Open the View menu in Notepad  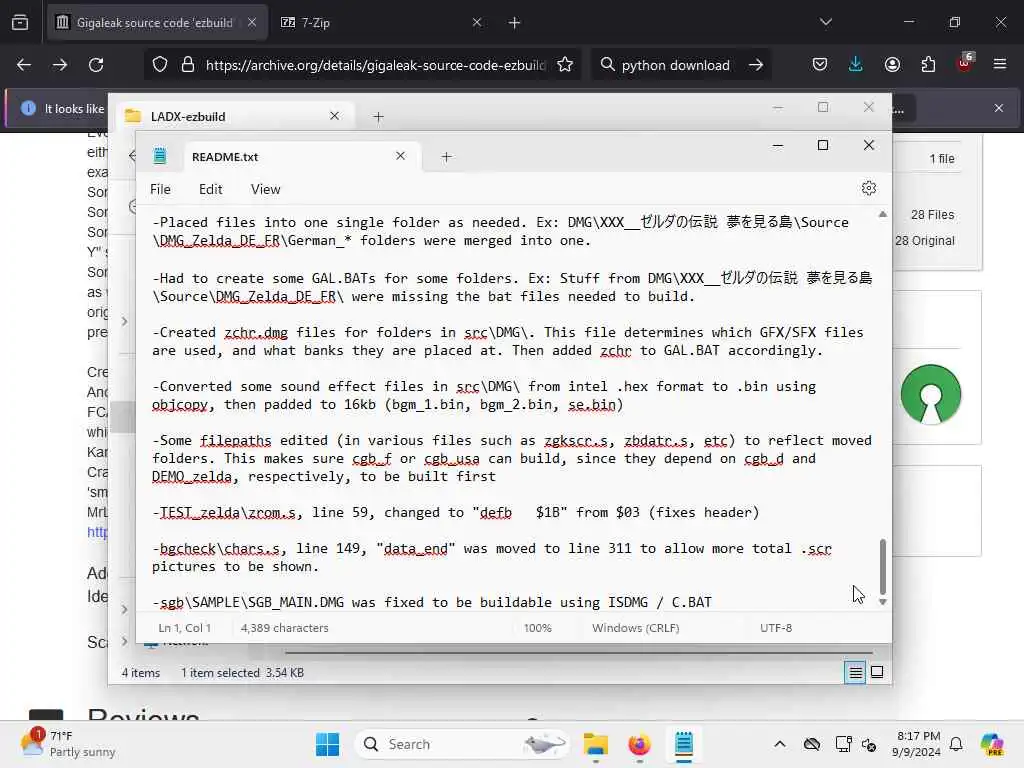265,189
